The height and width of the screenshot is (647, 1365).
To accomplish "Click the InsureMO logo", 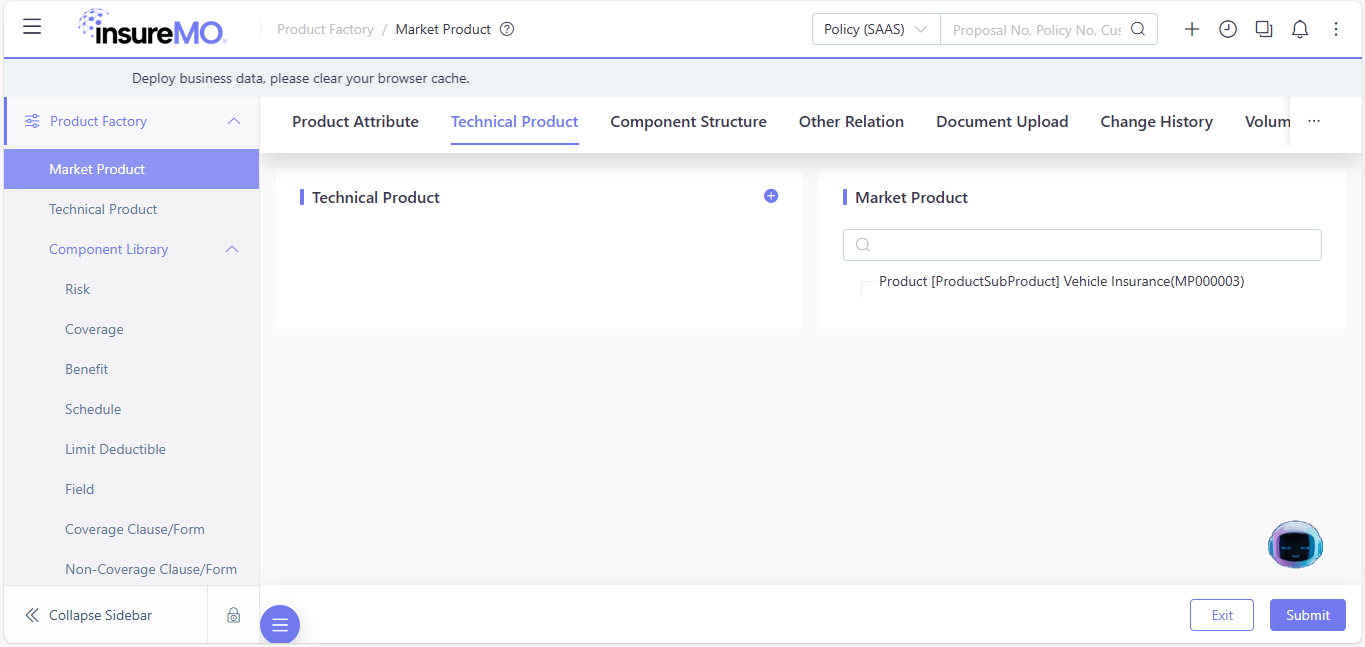I will pyautogui.click(x=152, y=27).
